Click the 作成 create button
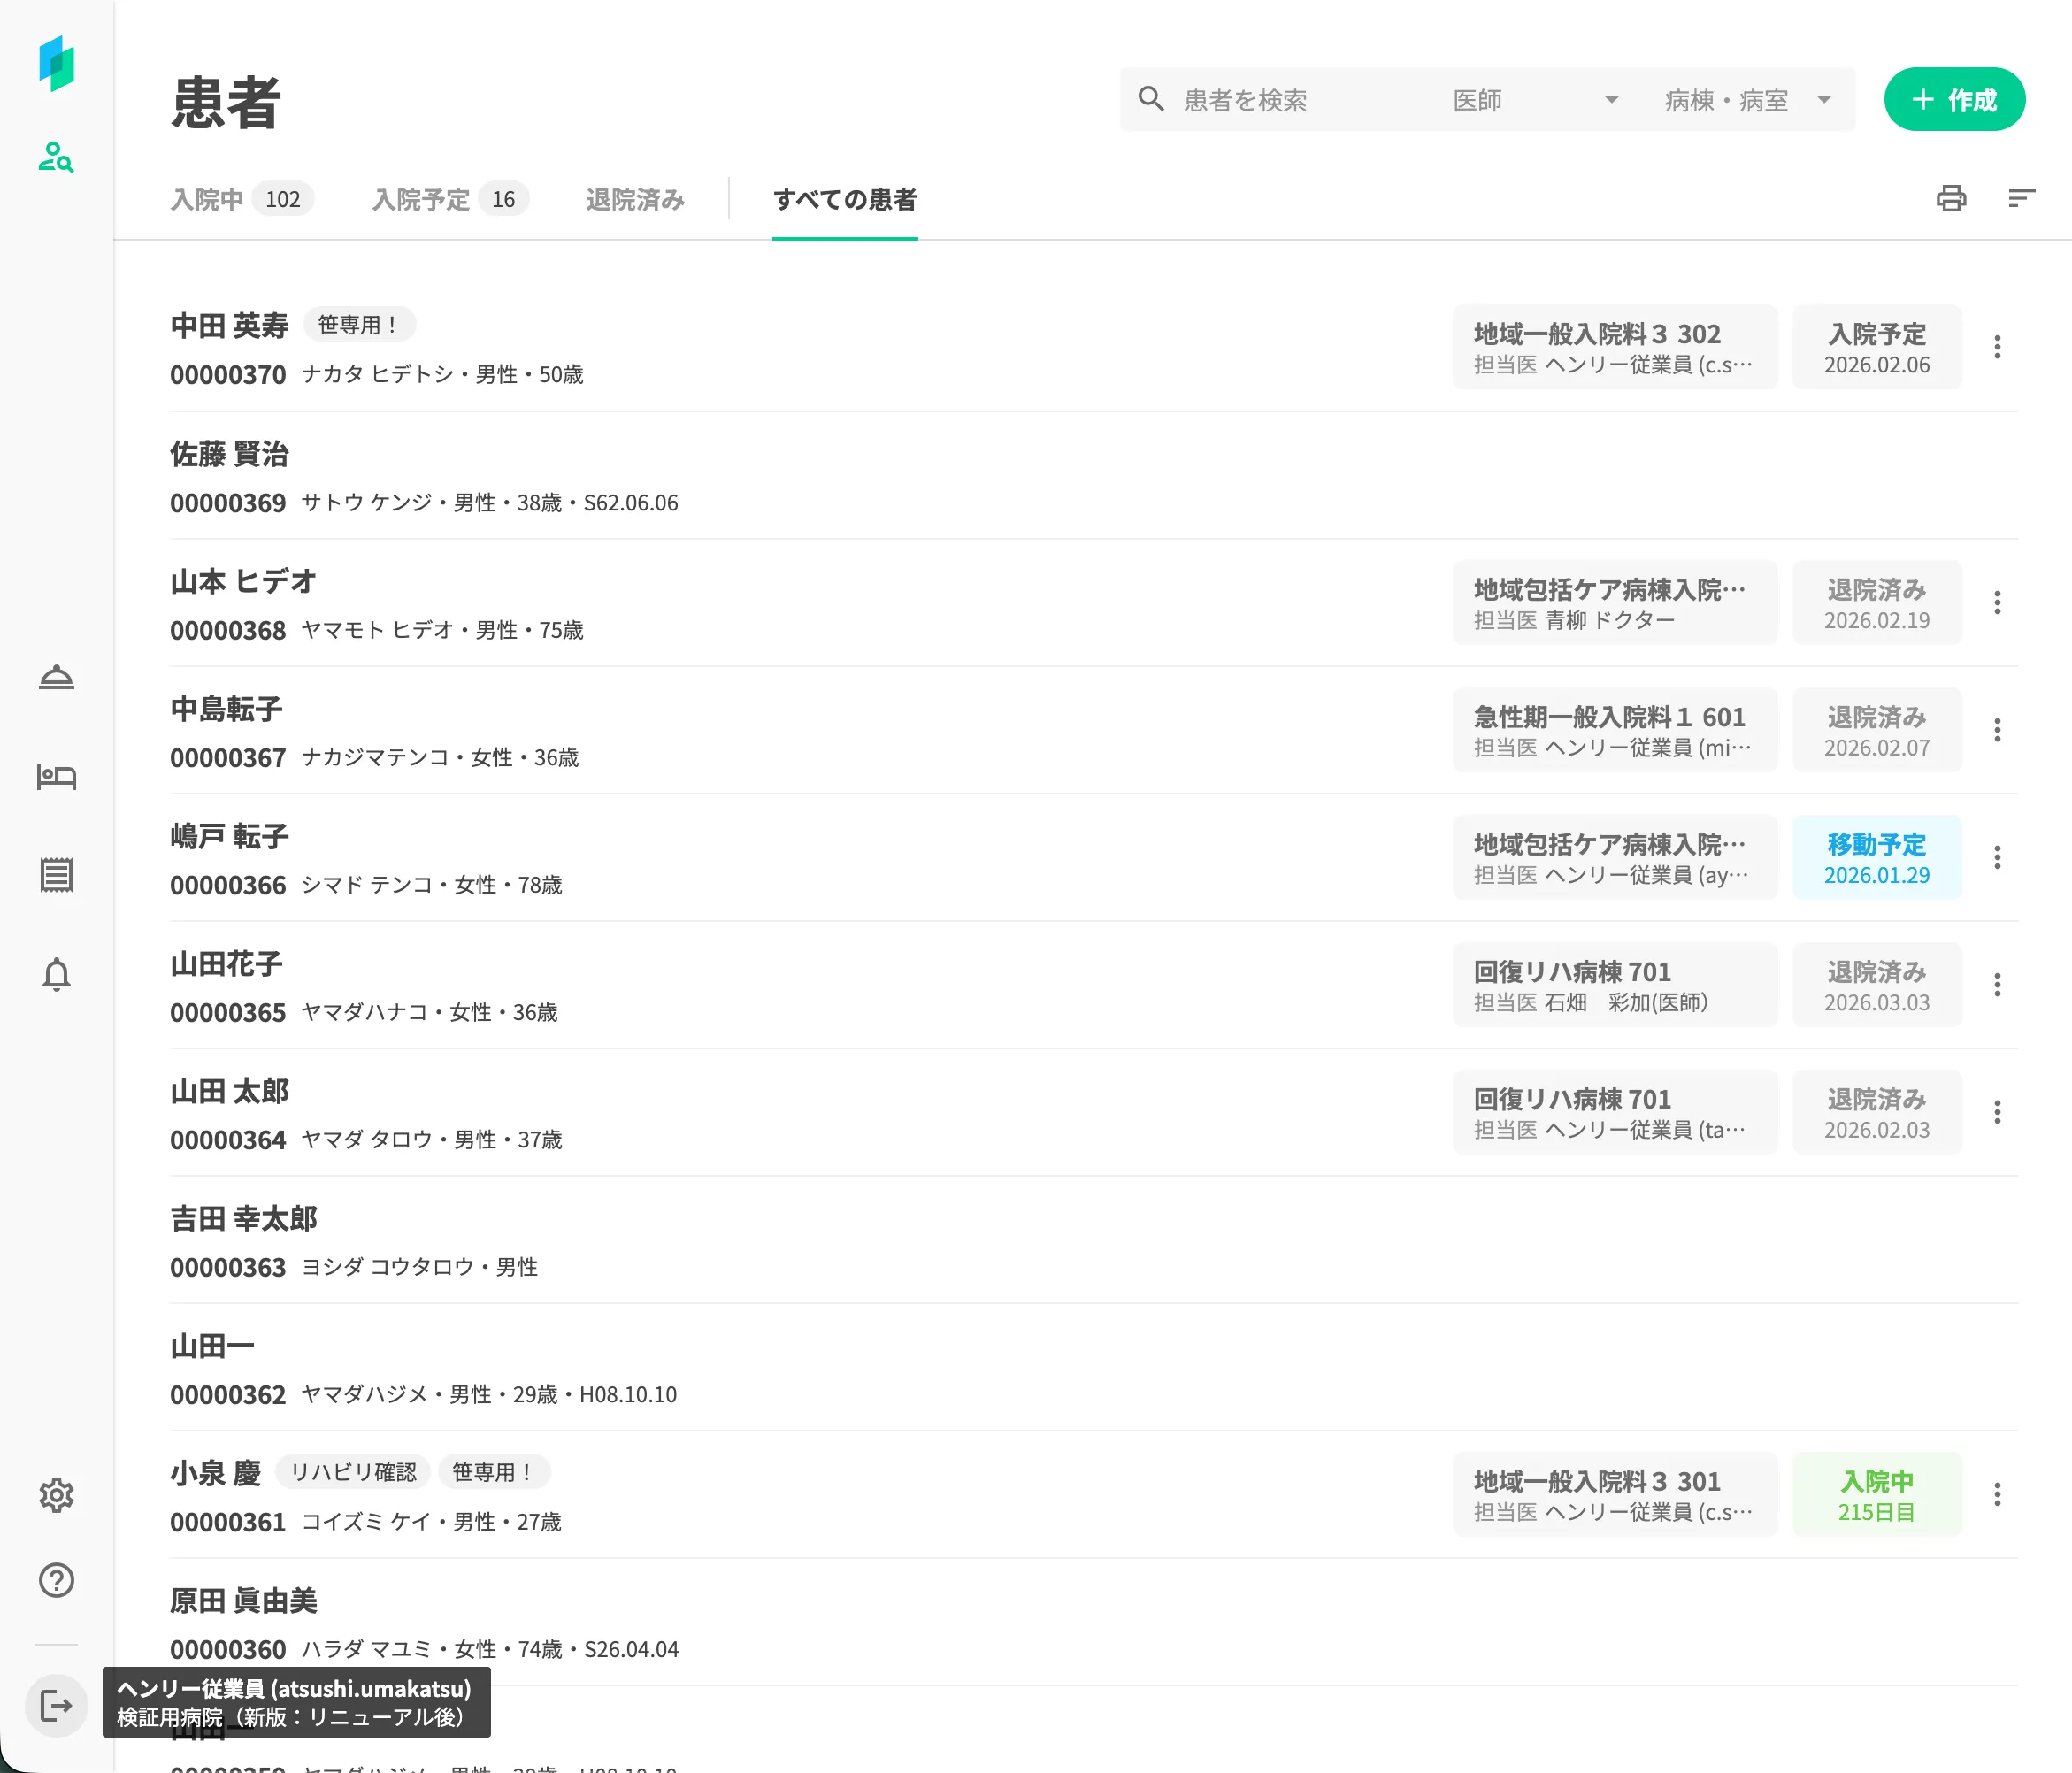2072x1773 pixels. coord(1953,100)
